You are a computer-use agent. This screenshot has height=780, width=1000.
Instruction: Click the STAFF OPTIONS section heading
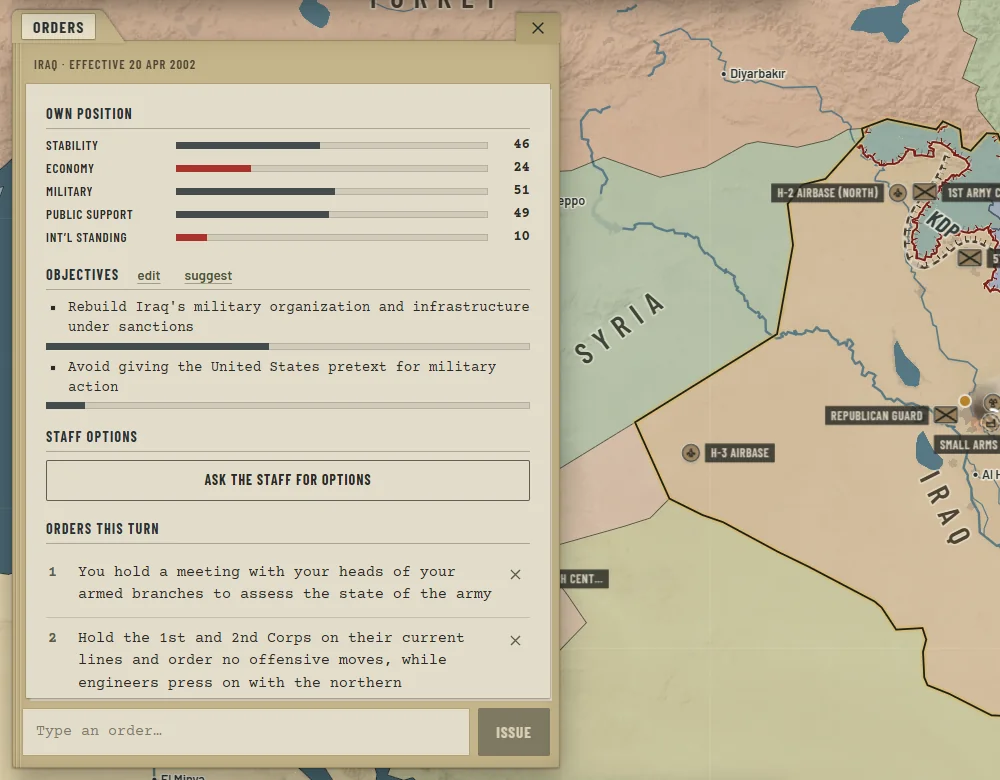point(91,437)
